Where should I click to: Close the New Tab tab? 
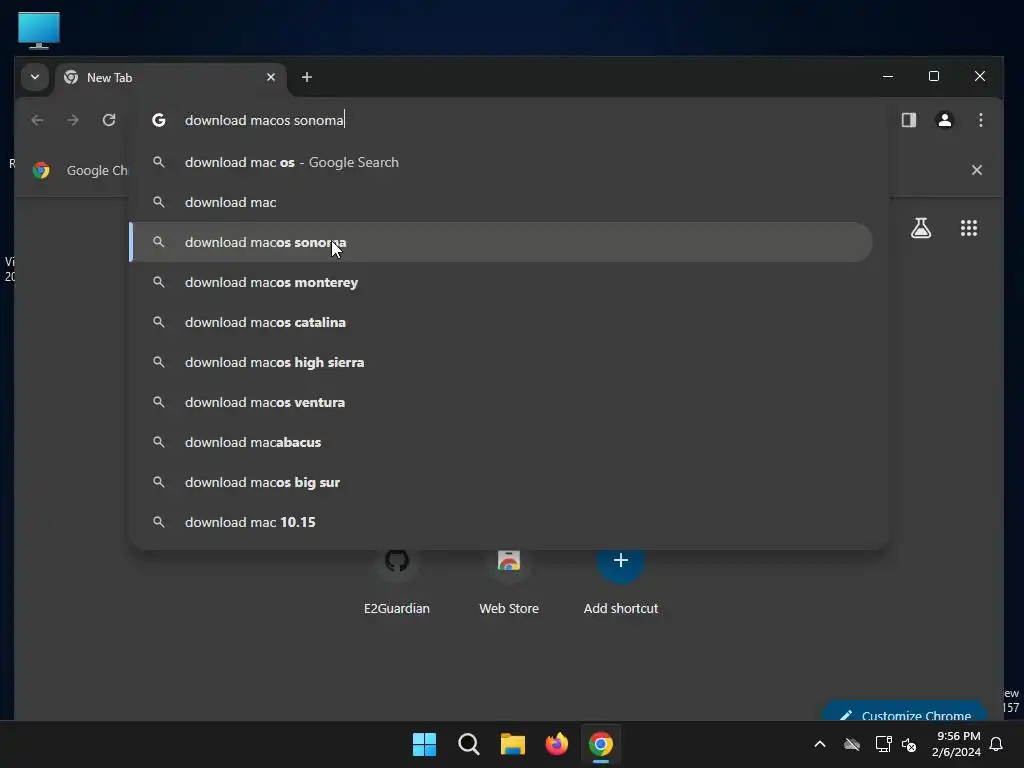click(271, 77)
